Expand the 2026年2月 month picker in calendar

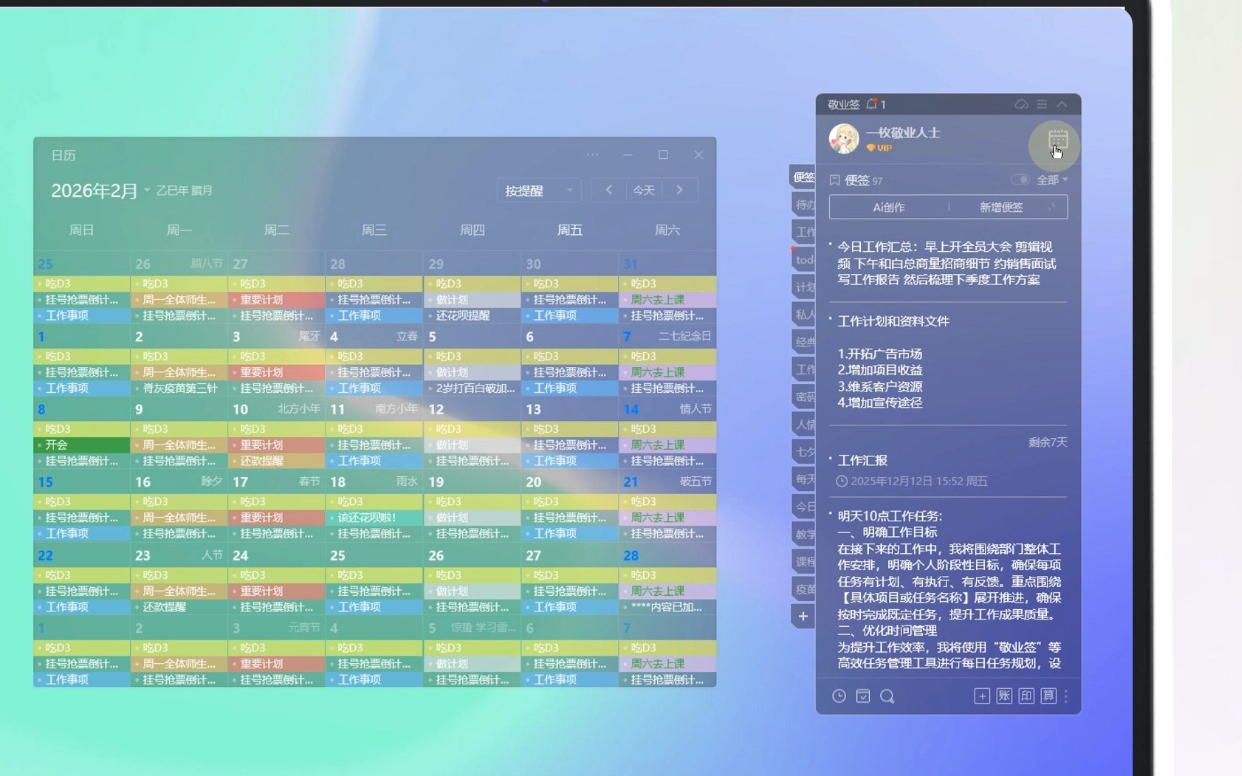point(100,190)
